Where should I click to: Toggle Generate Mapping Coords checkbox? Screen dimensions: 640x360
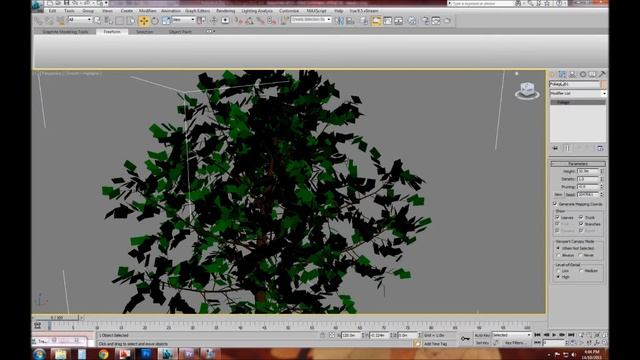tap(555, 204)
